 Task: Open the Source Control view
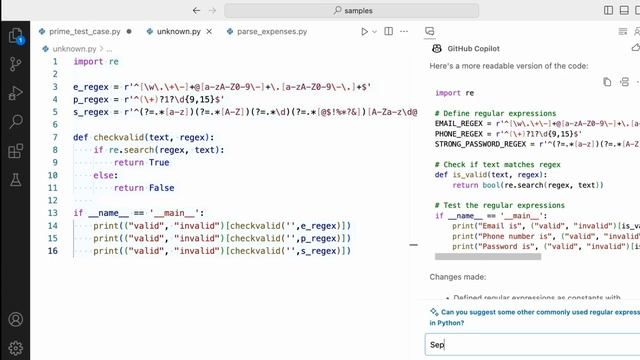click(16, 64)
